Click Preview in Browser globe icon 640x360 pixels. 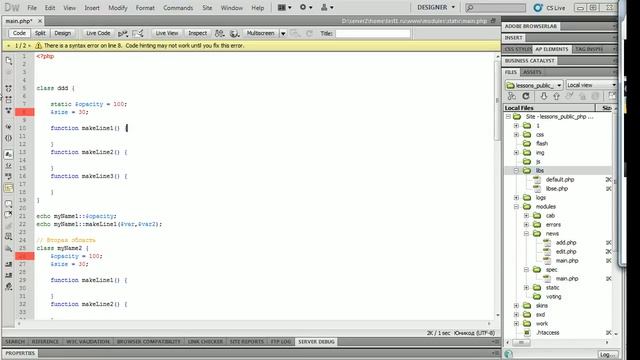pos(234,33)
